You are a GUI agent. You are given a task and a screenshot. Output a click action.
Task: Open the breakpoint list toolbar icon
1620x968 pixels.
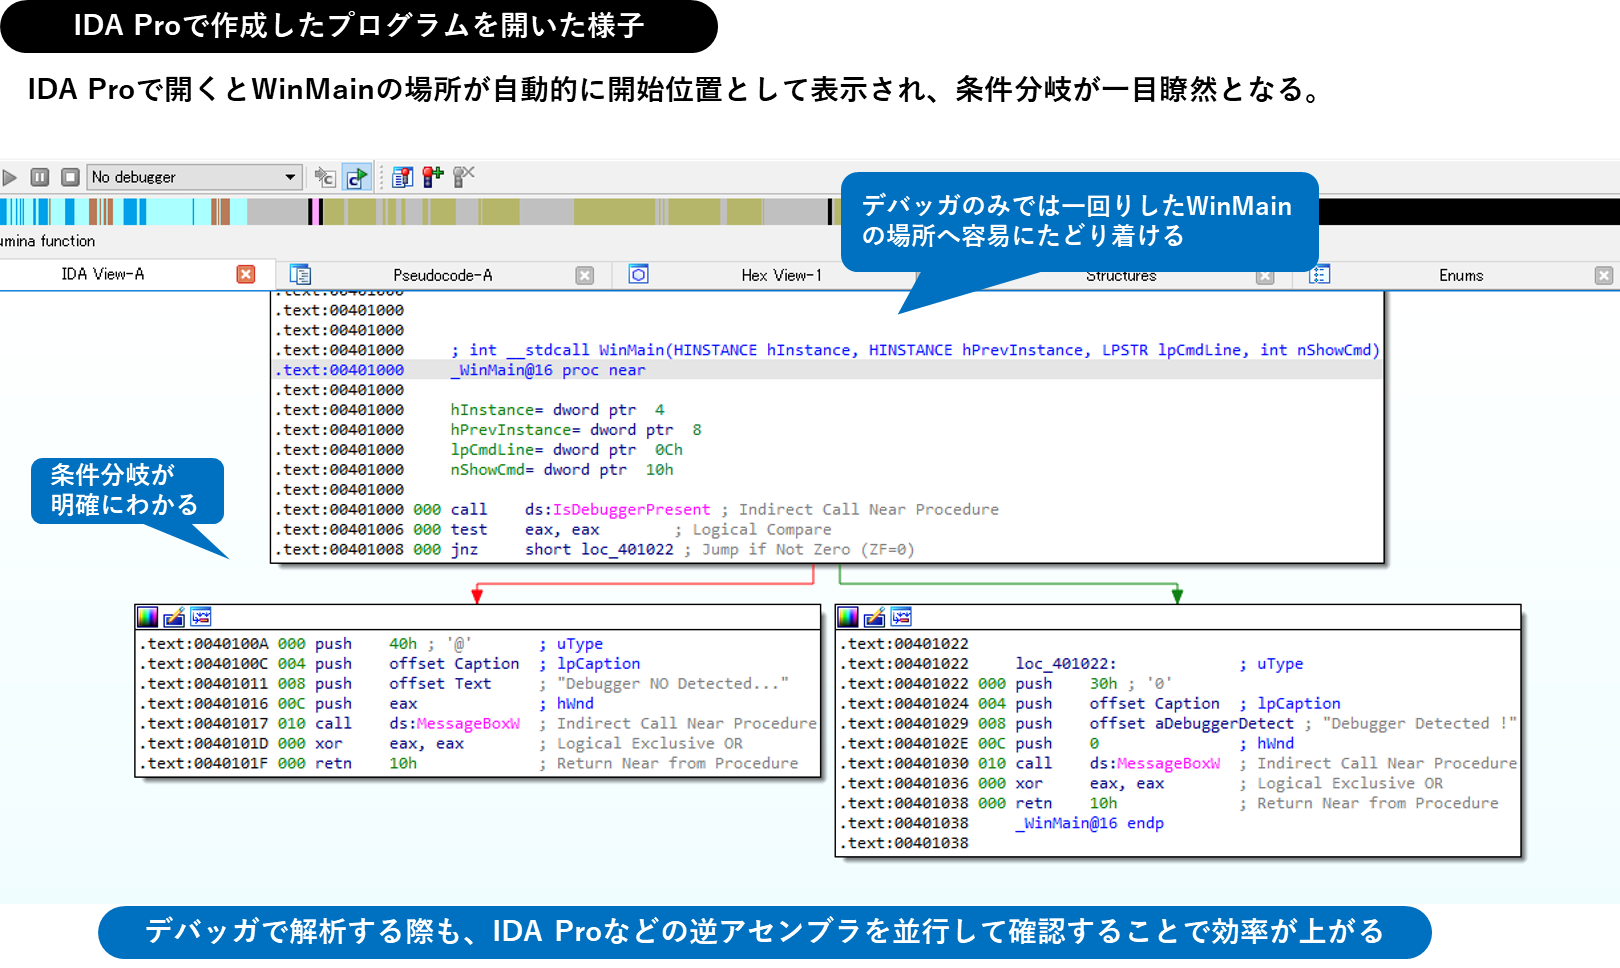[402, 177]
